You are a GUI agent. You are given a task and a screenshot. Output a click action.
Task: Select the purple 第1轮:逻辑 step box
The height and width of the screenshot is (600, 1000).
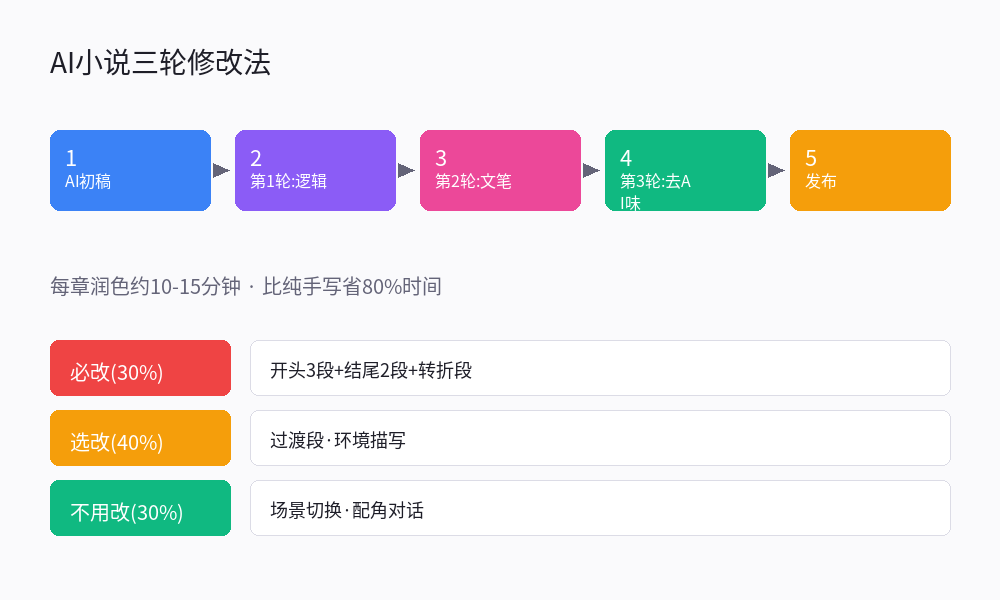315,170
